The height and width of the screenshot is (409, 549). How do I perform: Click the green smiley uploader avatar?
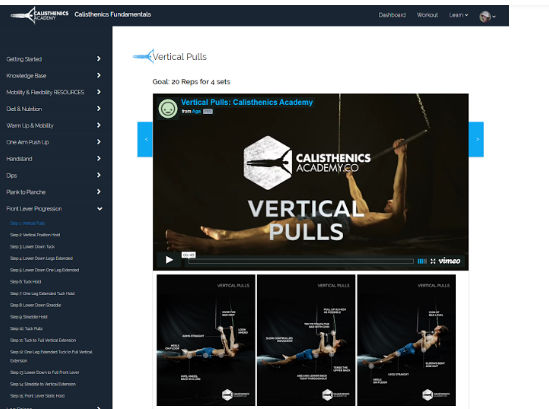[x=168, y=109]
